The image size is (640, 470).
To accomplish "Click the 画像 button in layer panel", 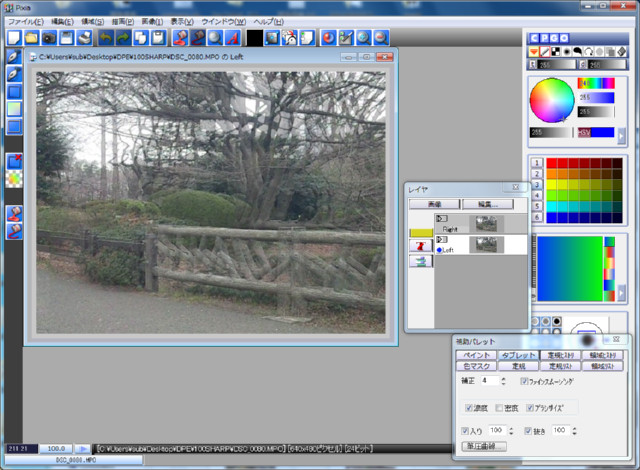I will coord(434,204).
